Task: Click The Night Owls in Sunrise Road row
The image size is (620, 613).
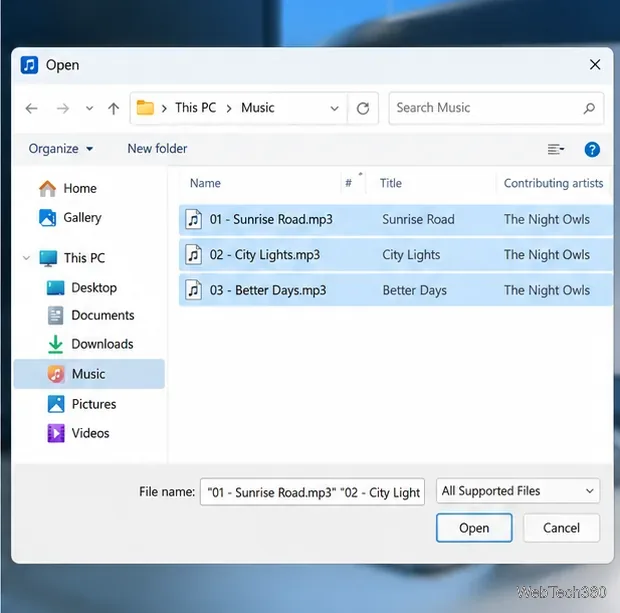Action: pyautogui.click(x=546, y=219)
